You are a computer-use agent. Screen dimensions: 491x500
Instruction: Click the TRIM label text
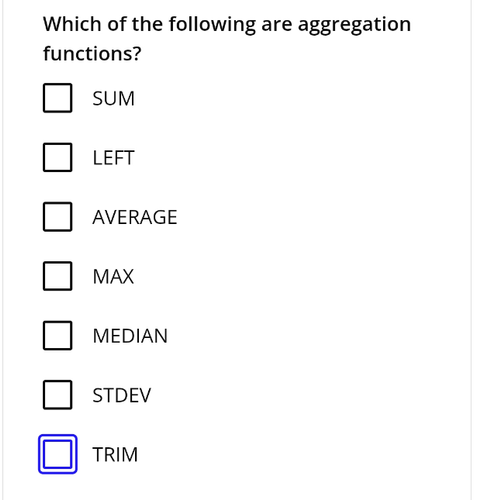[x=115, y=455]
